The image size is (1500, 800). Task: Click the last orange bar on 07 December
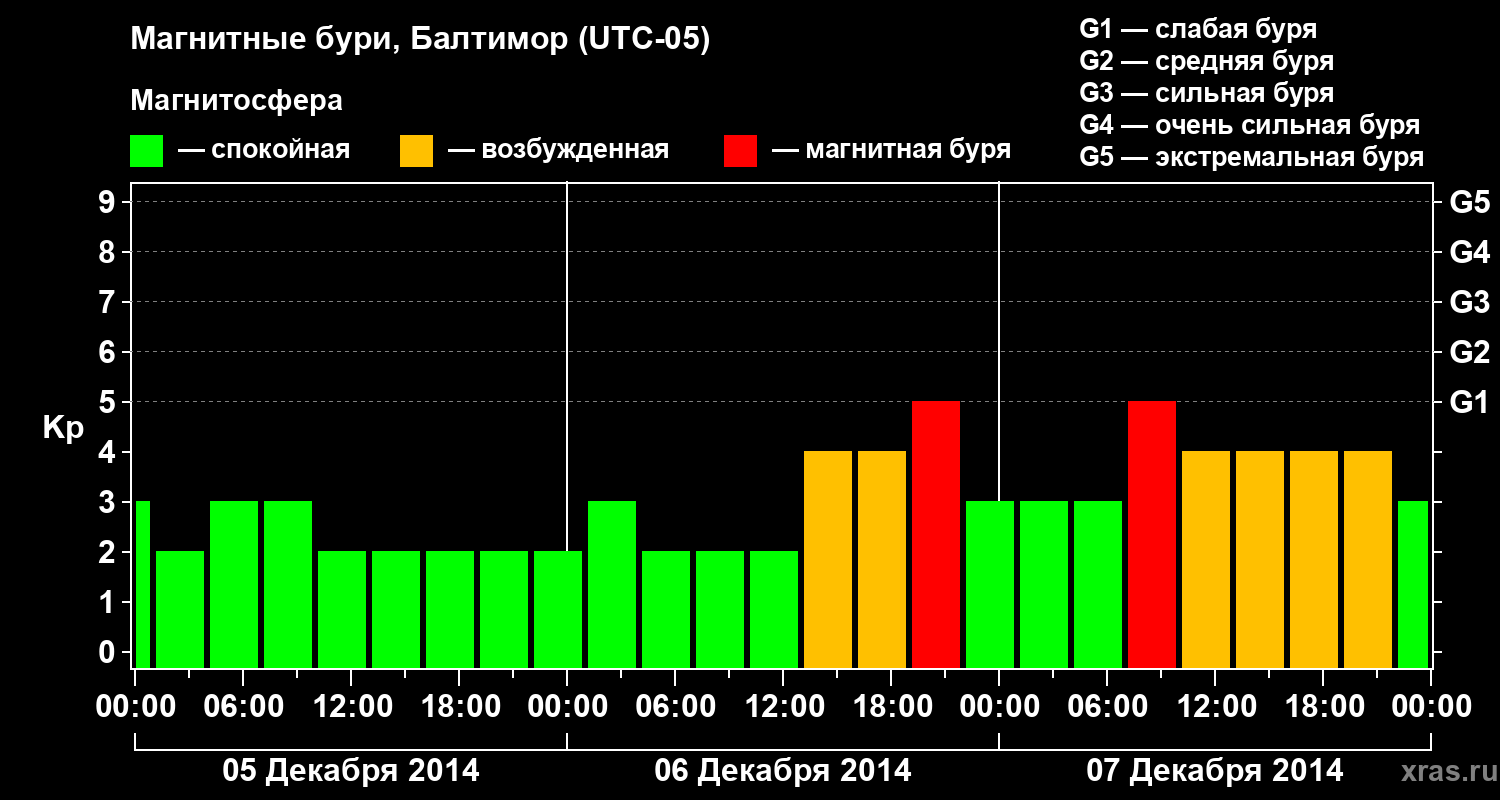point(1368,559)
